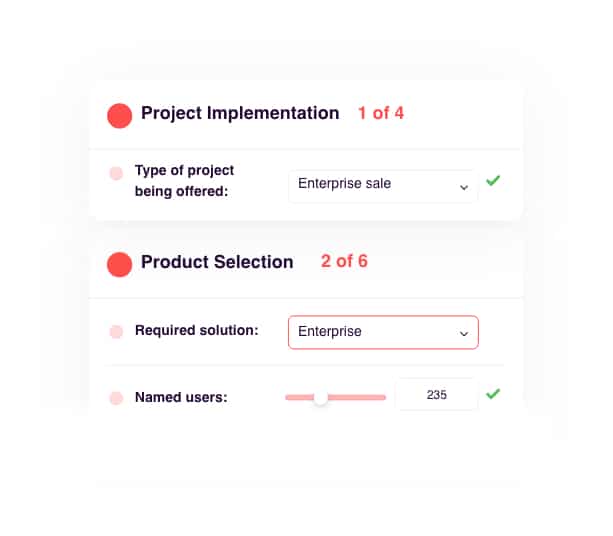Open the Enterprise sale dropdown
This screenshot has height=536, width=613.
(383, 186)
